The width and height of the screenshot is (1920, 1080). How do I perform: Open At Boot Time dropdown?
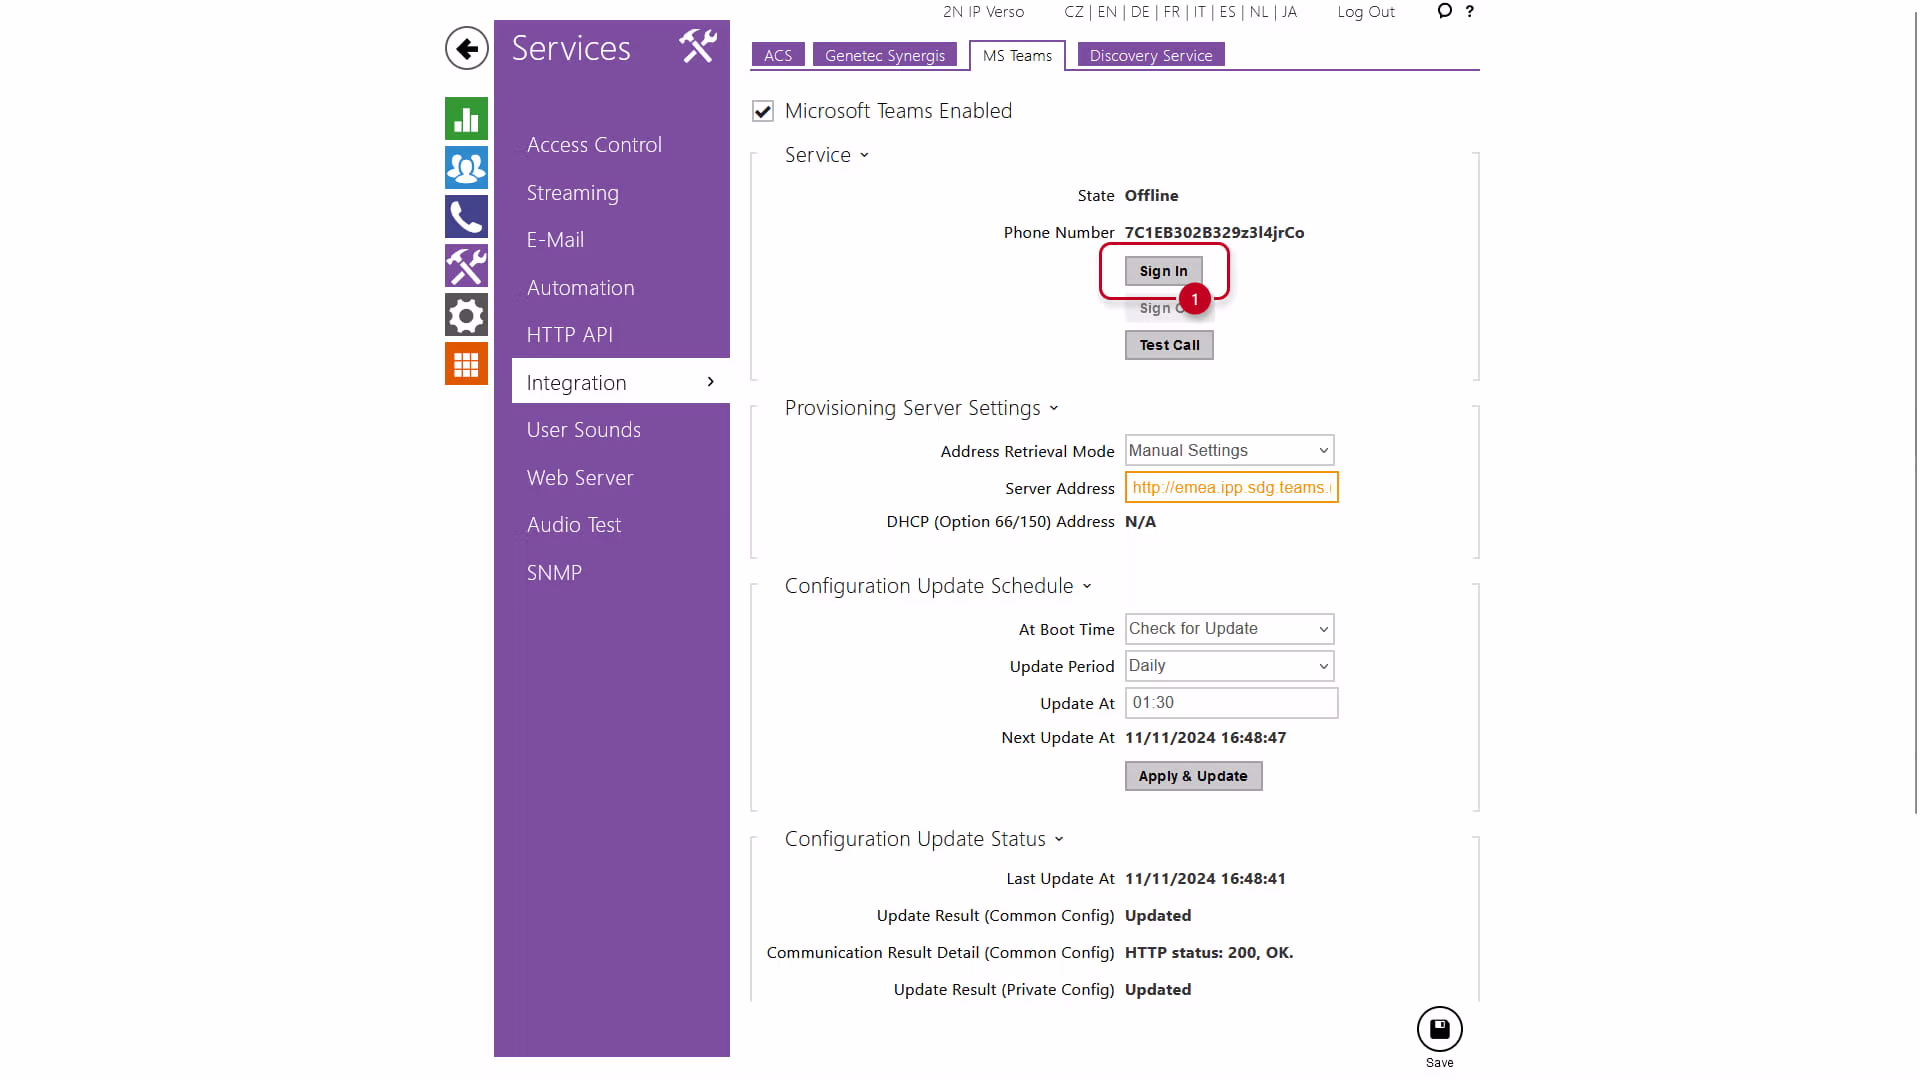(1229, 629)
